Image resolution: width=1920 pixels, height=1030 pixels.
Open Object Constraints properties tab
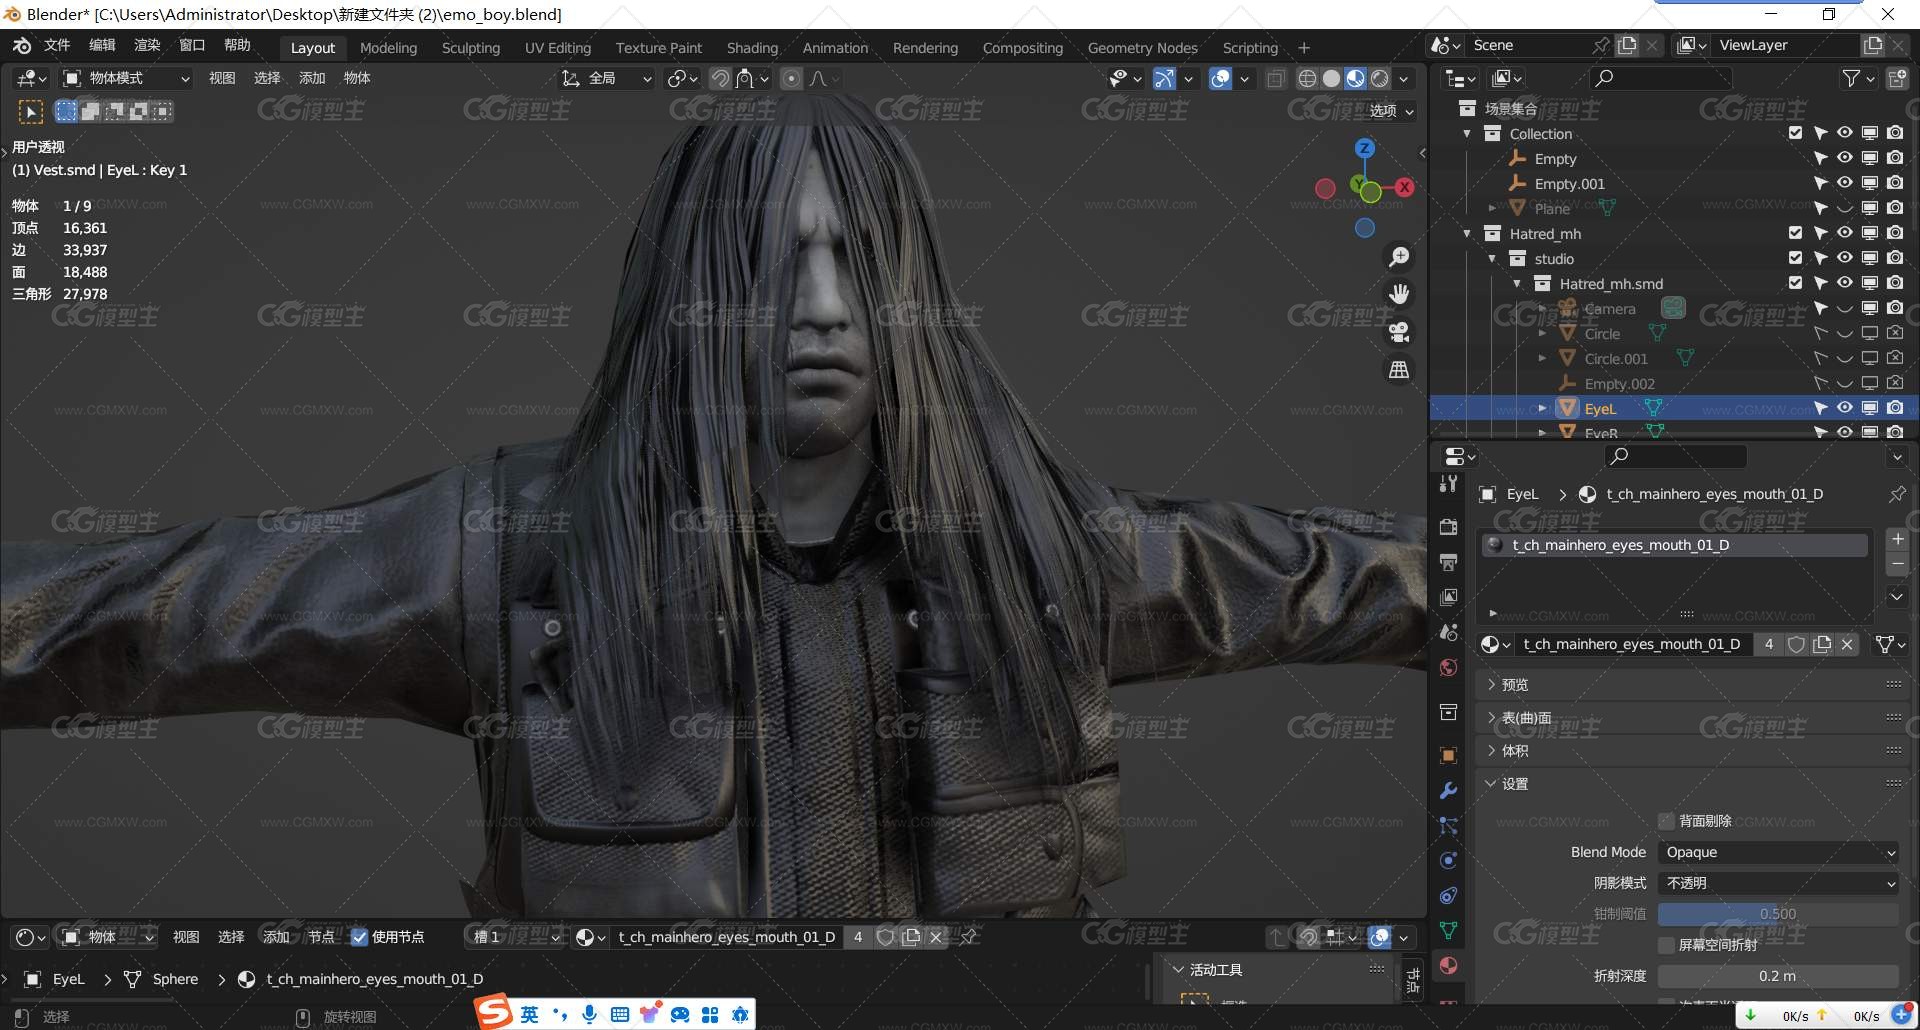[x=1448, y=895]
